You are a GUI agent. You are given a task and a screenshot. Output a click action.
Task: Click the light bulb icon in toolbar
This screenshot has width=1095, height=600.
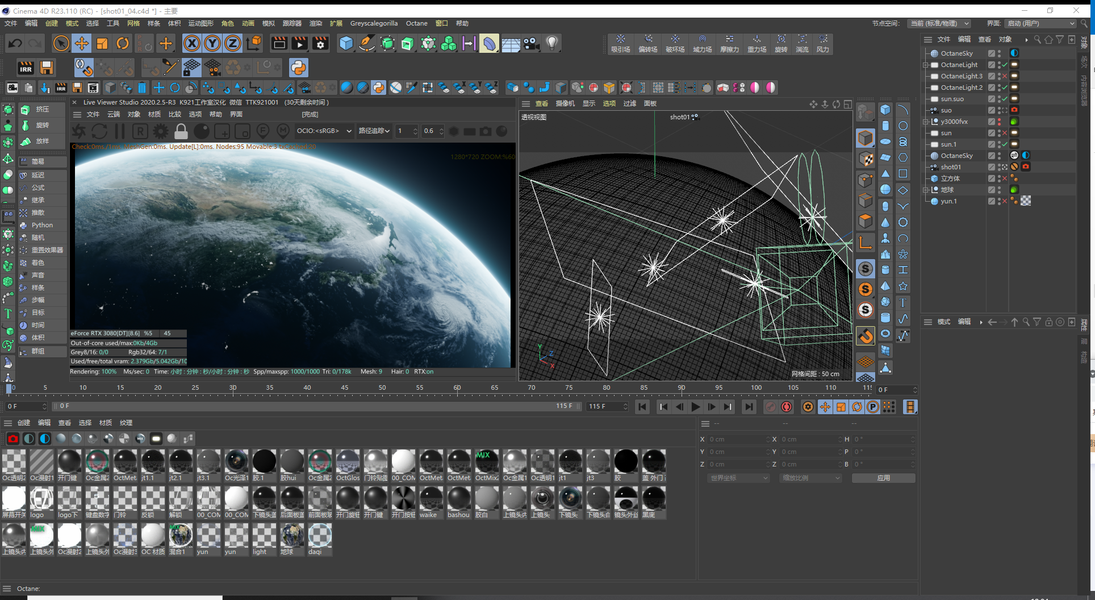(552, 43)
